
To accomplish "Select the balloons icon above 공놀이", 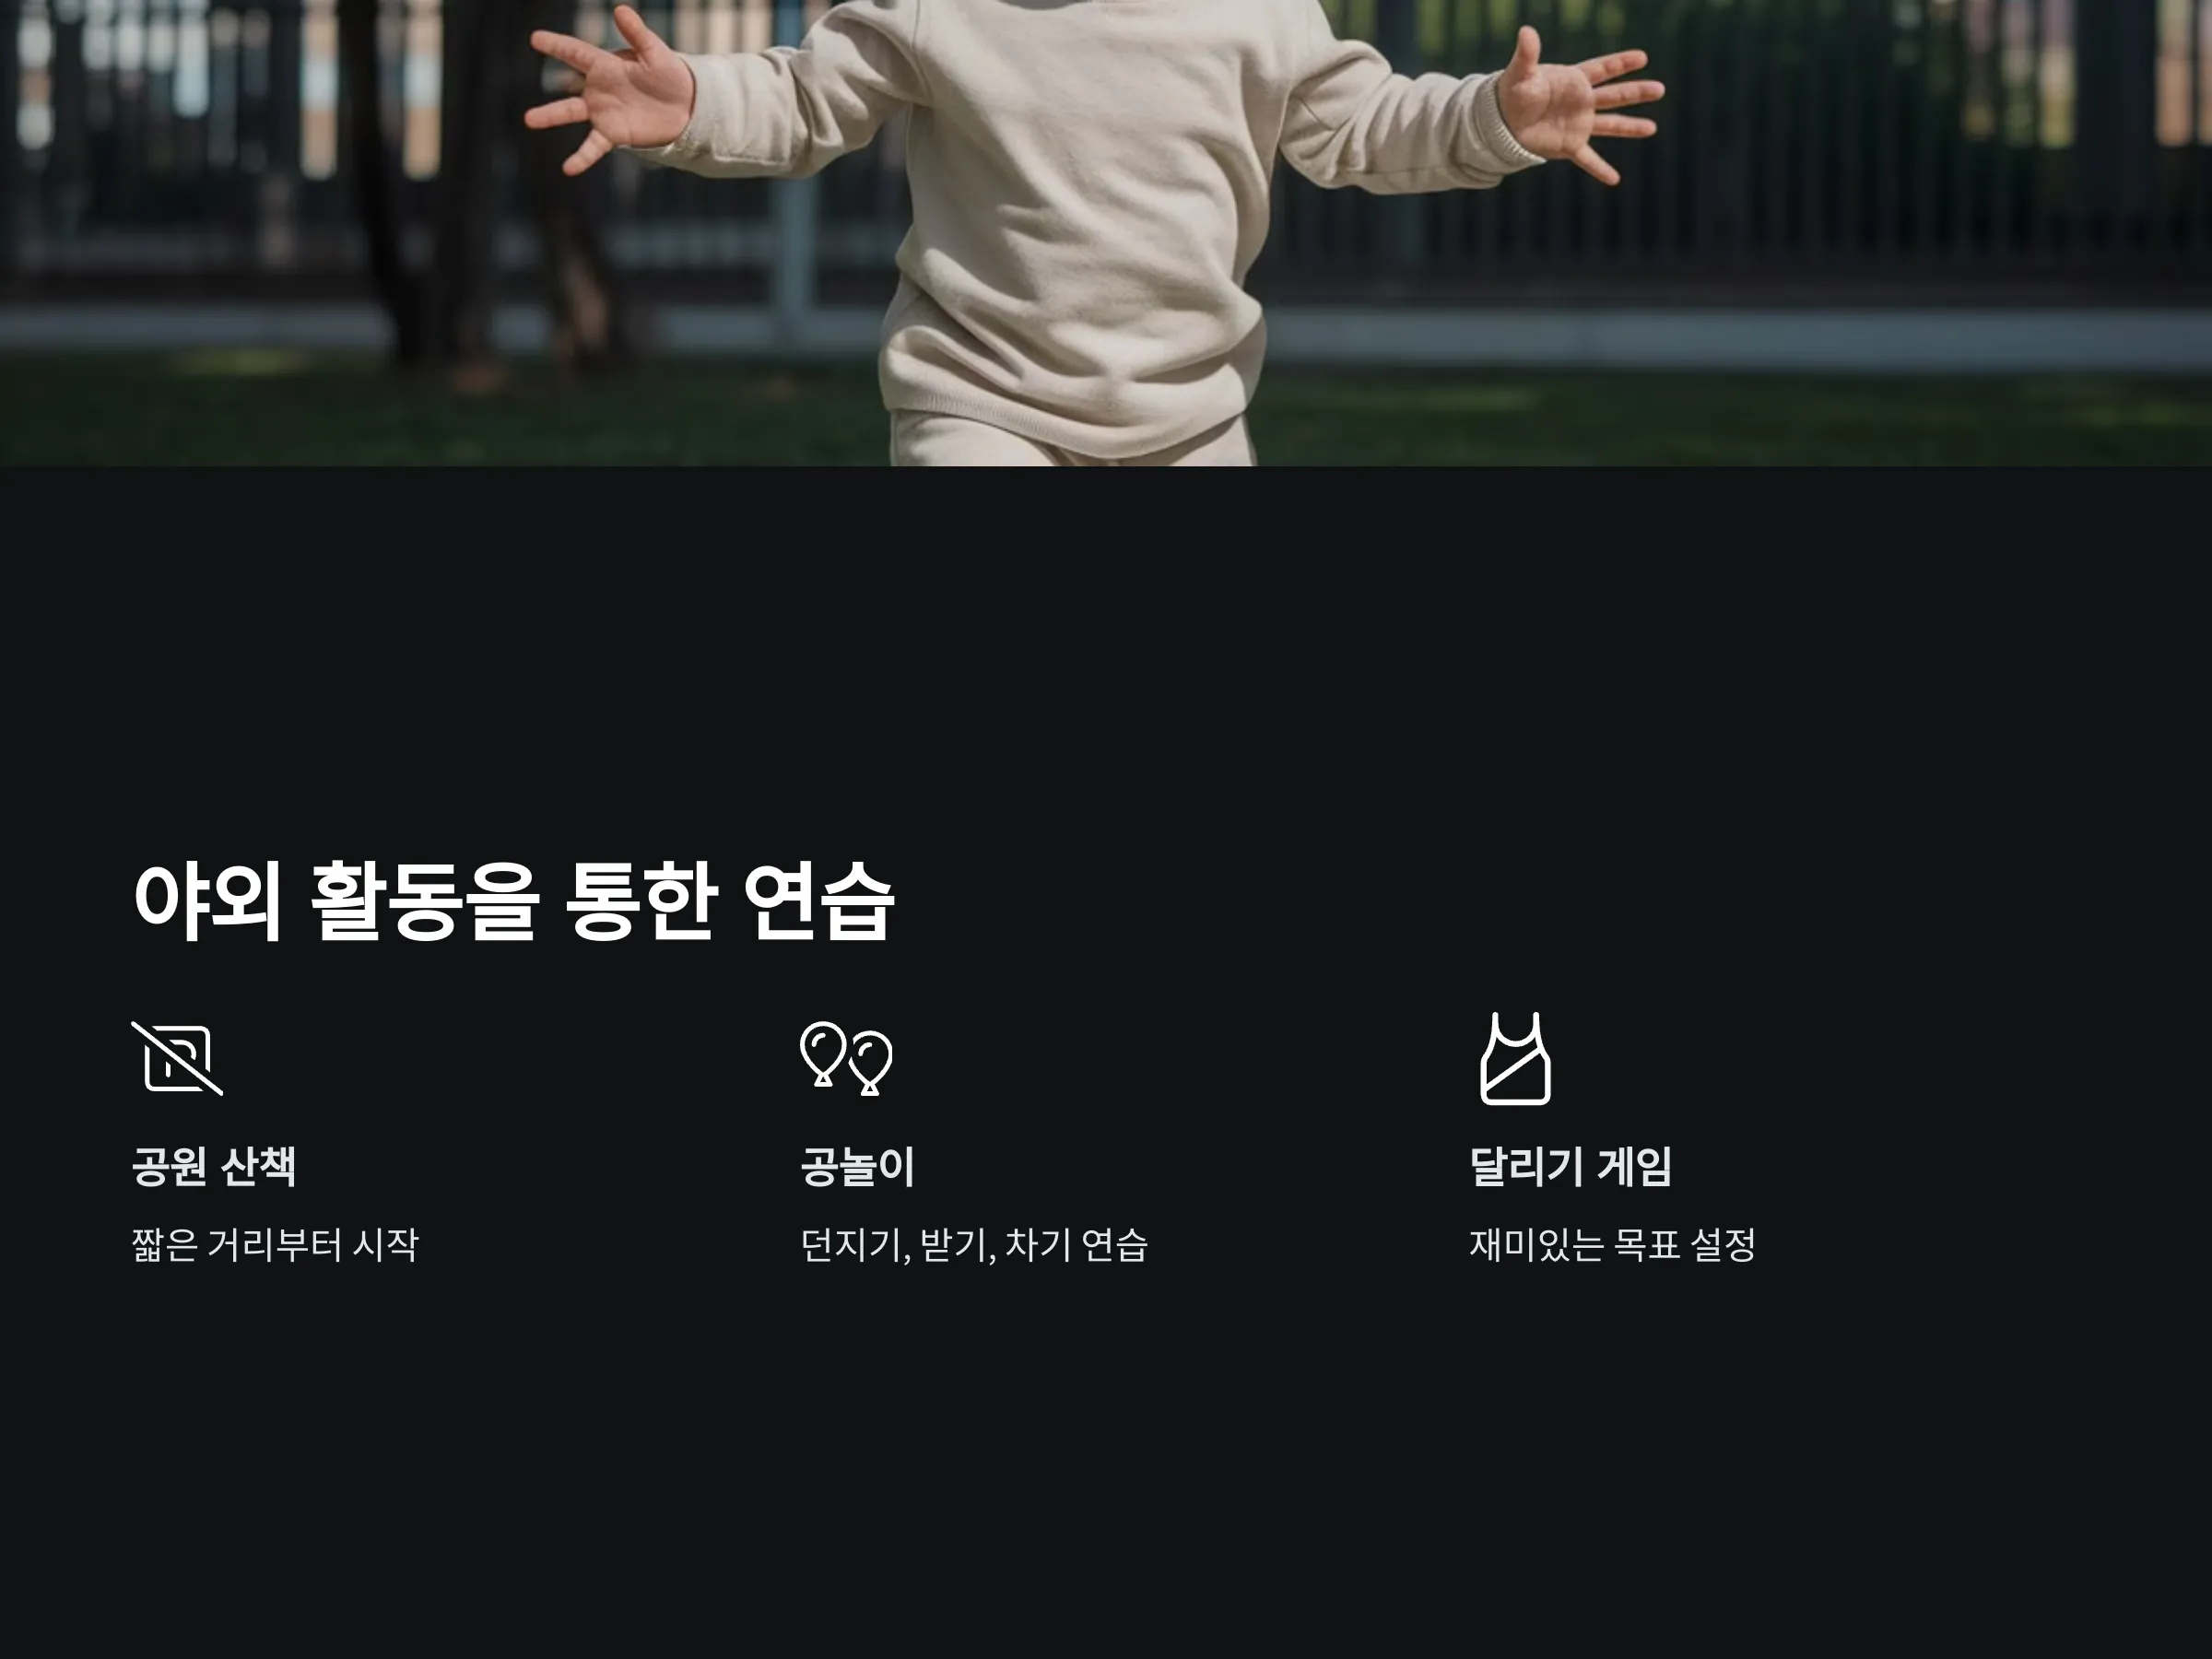I will (x=846, y=1058).
